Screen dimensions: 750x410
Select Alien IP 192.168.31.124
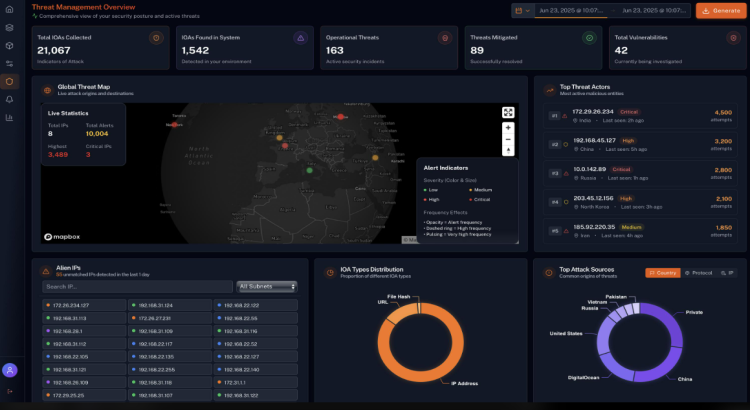tap(170, 305)
